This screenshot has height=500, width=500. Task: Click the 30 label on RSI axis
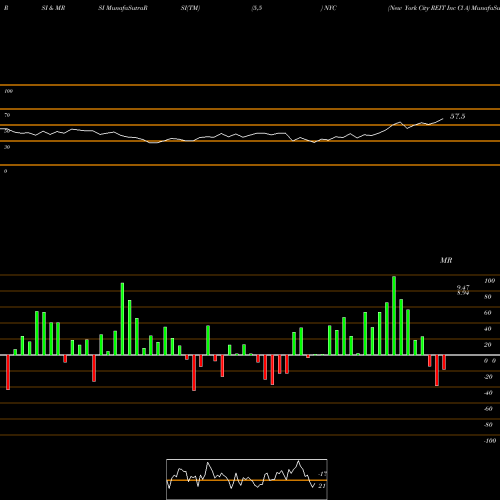[7, 147]
